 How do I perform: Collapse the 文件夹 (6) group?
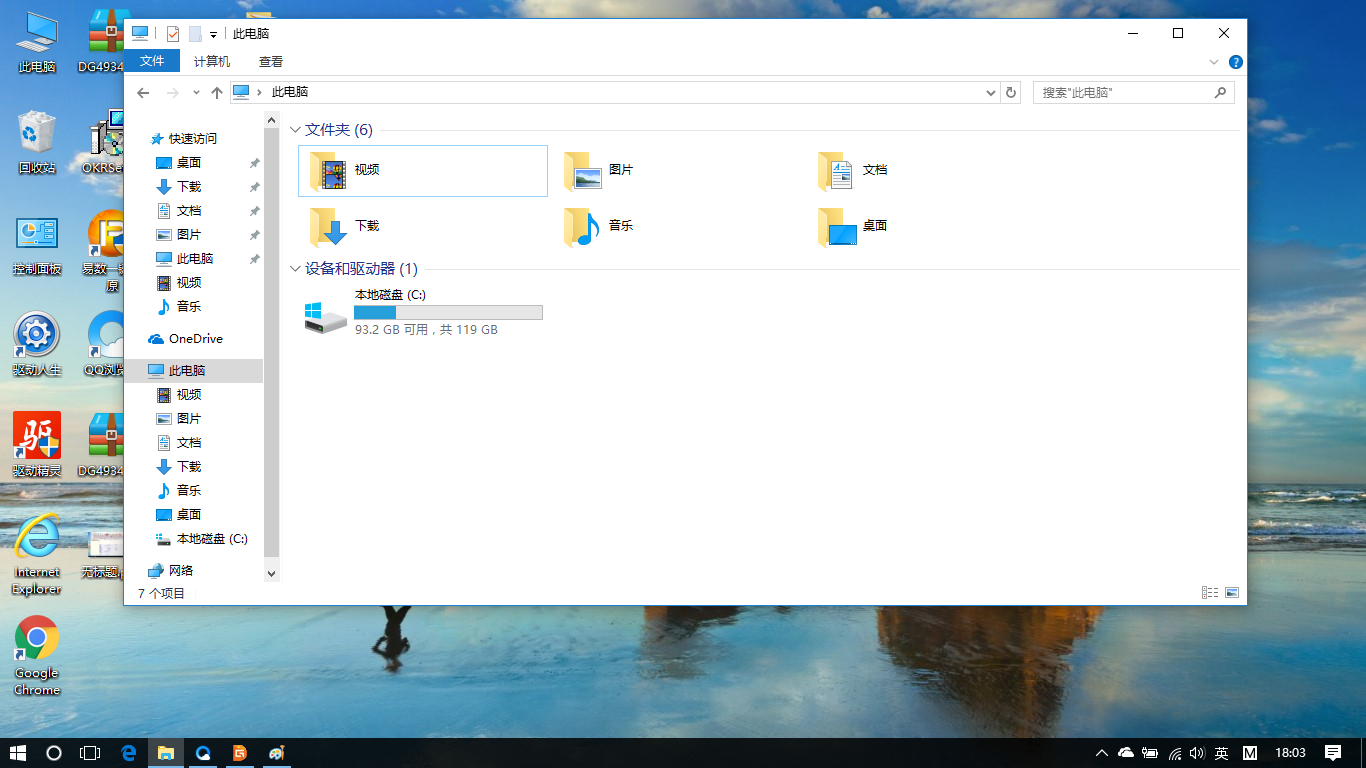(x=295, y=130)
